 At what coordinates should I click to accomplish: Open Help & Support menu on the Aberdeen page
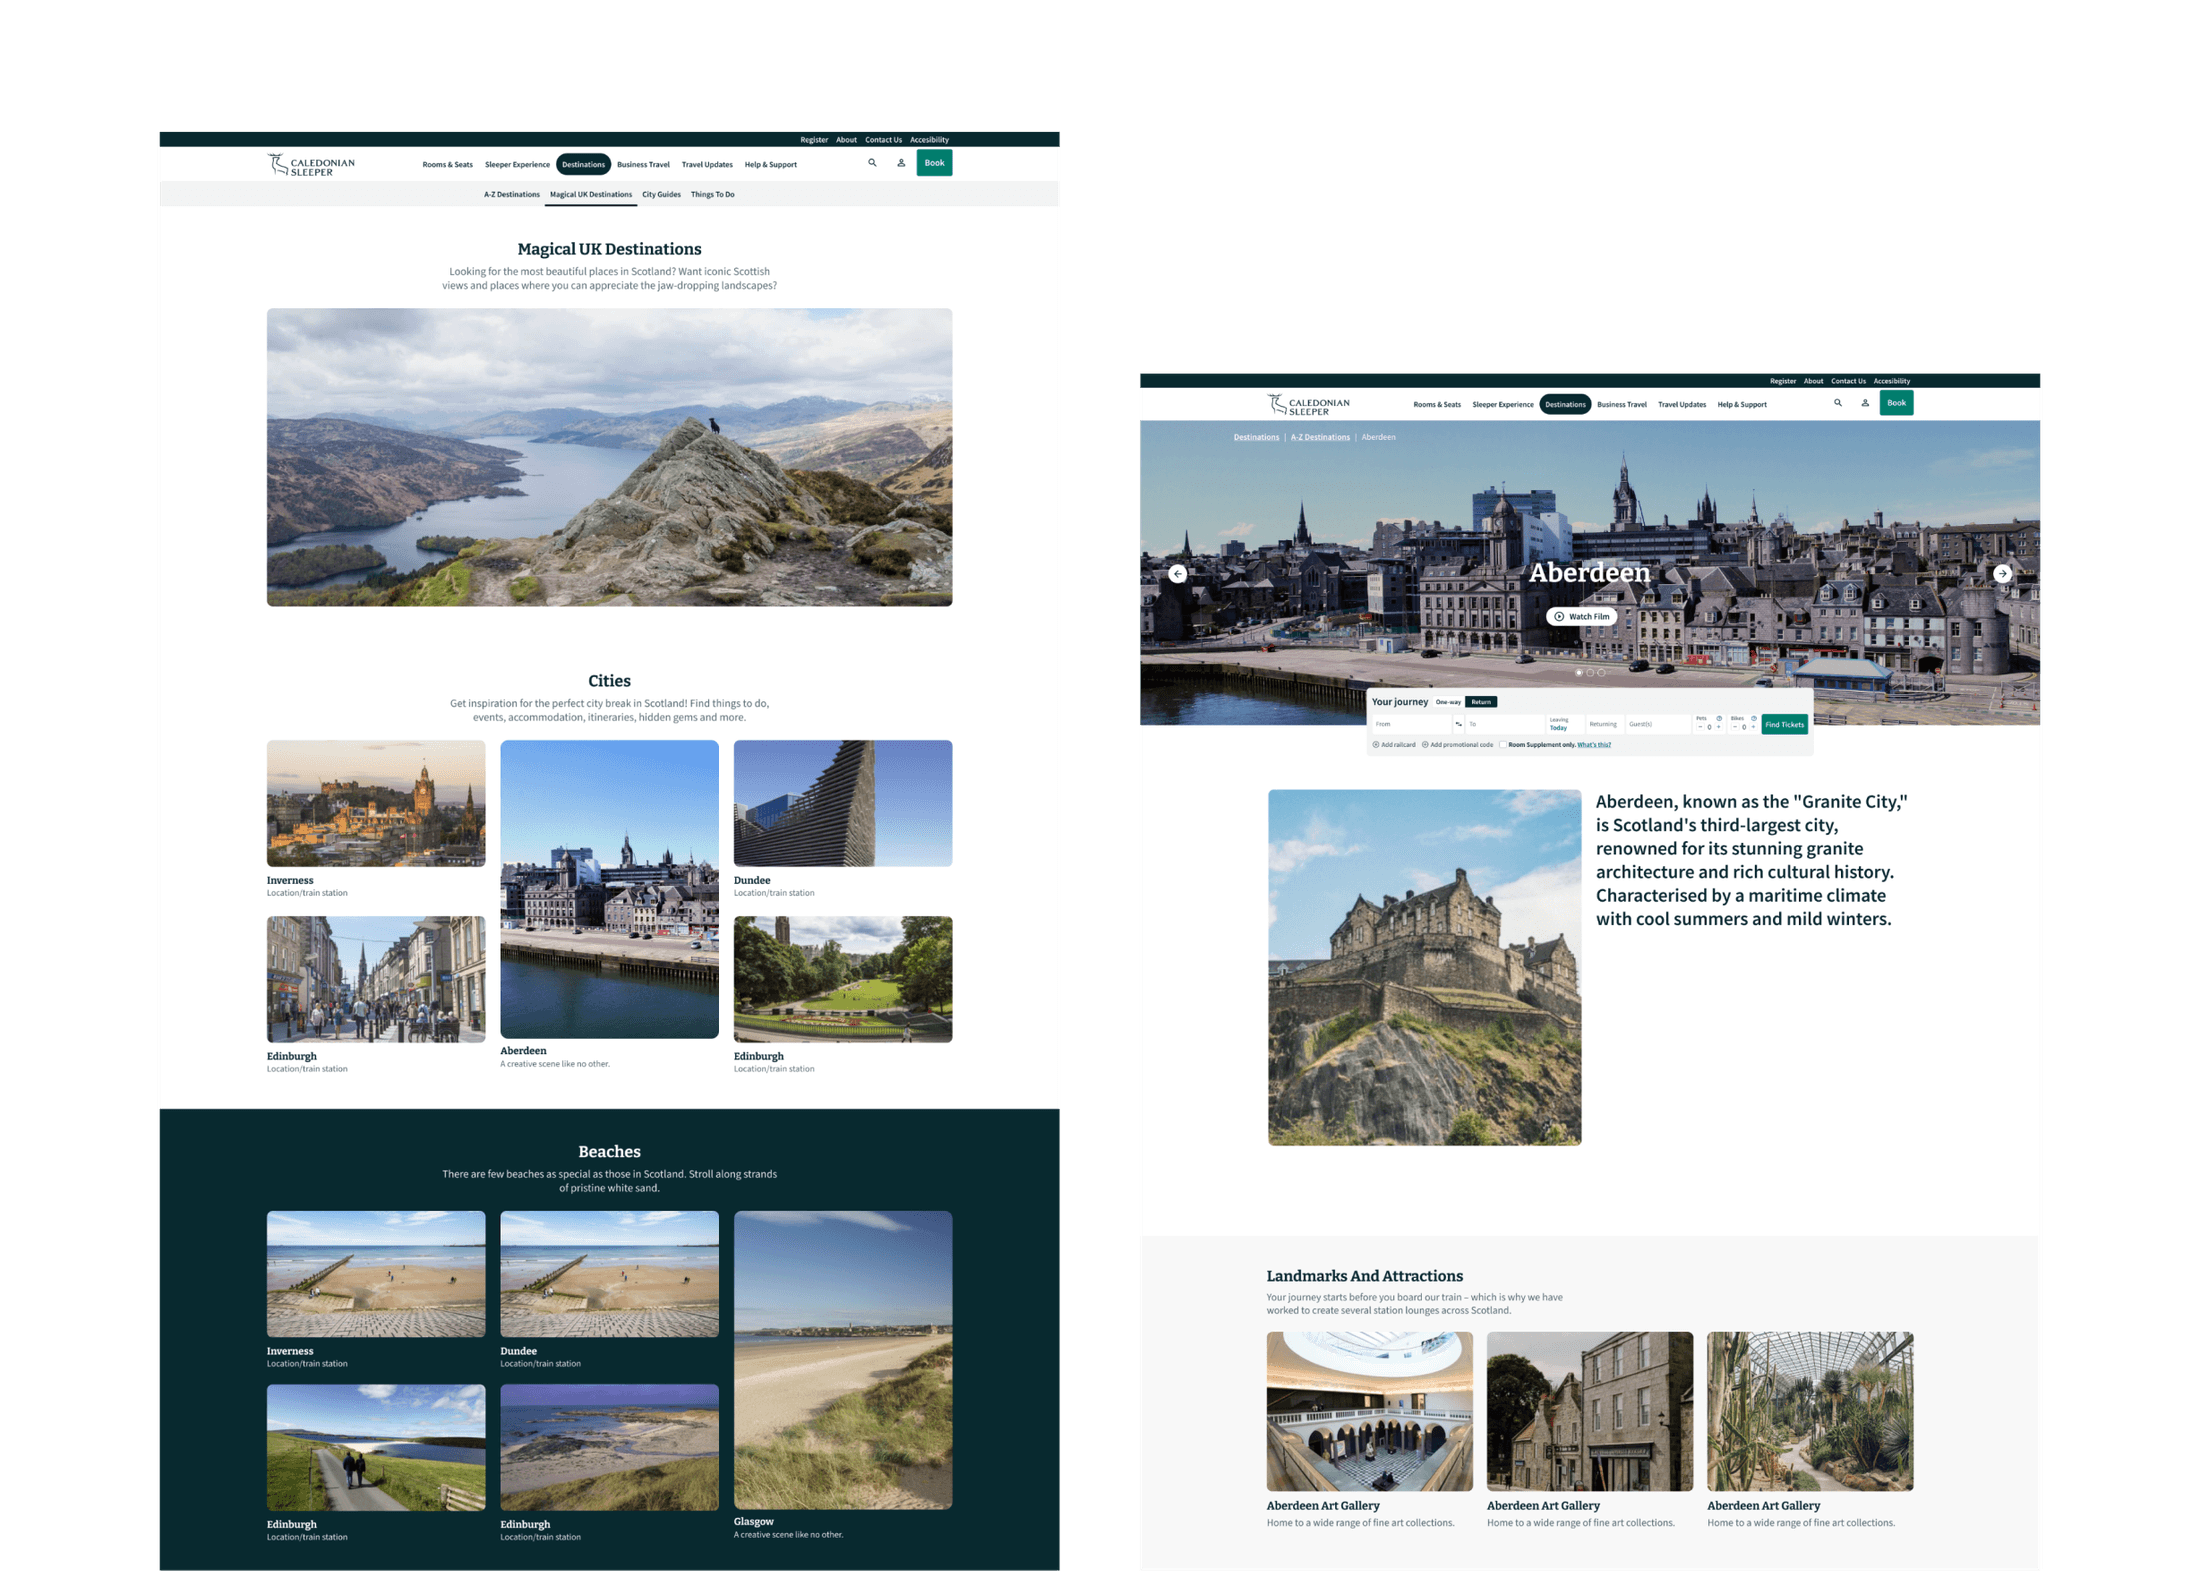click(x=1741, y=405)
